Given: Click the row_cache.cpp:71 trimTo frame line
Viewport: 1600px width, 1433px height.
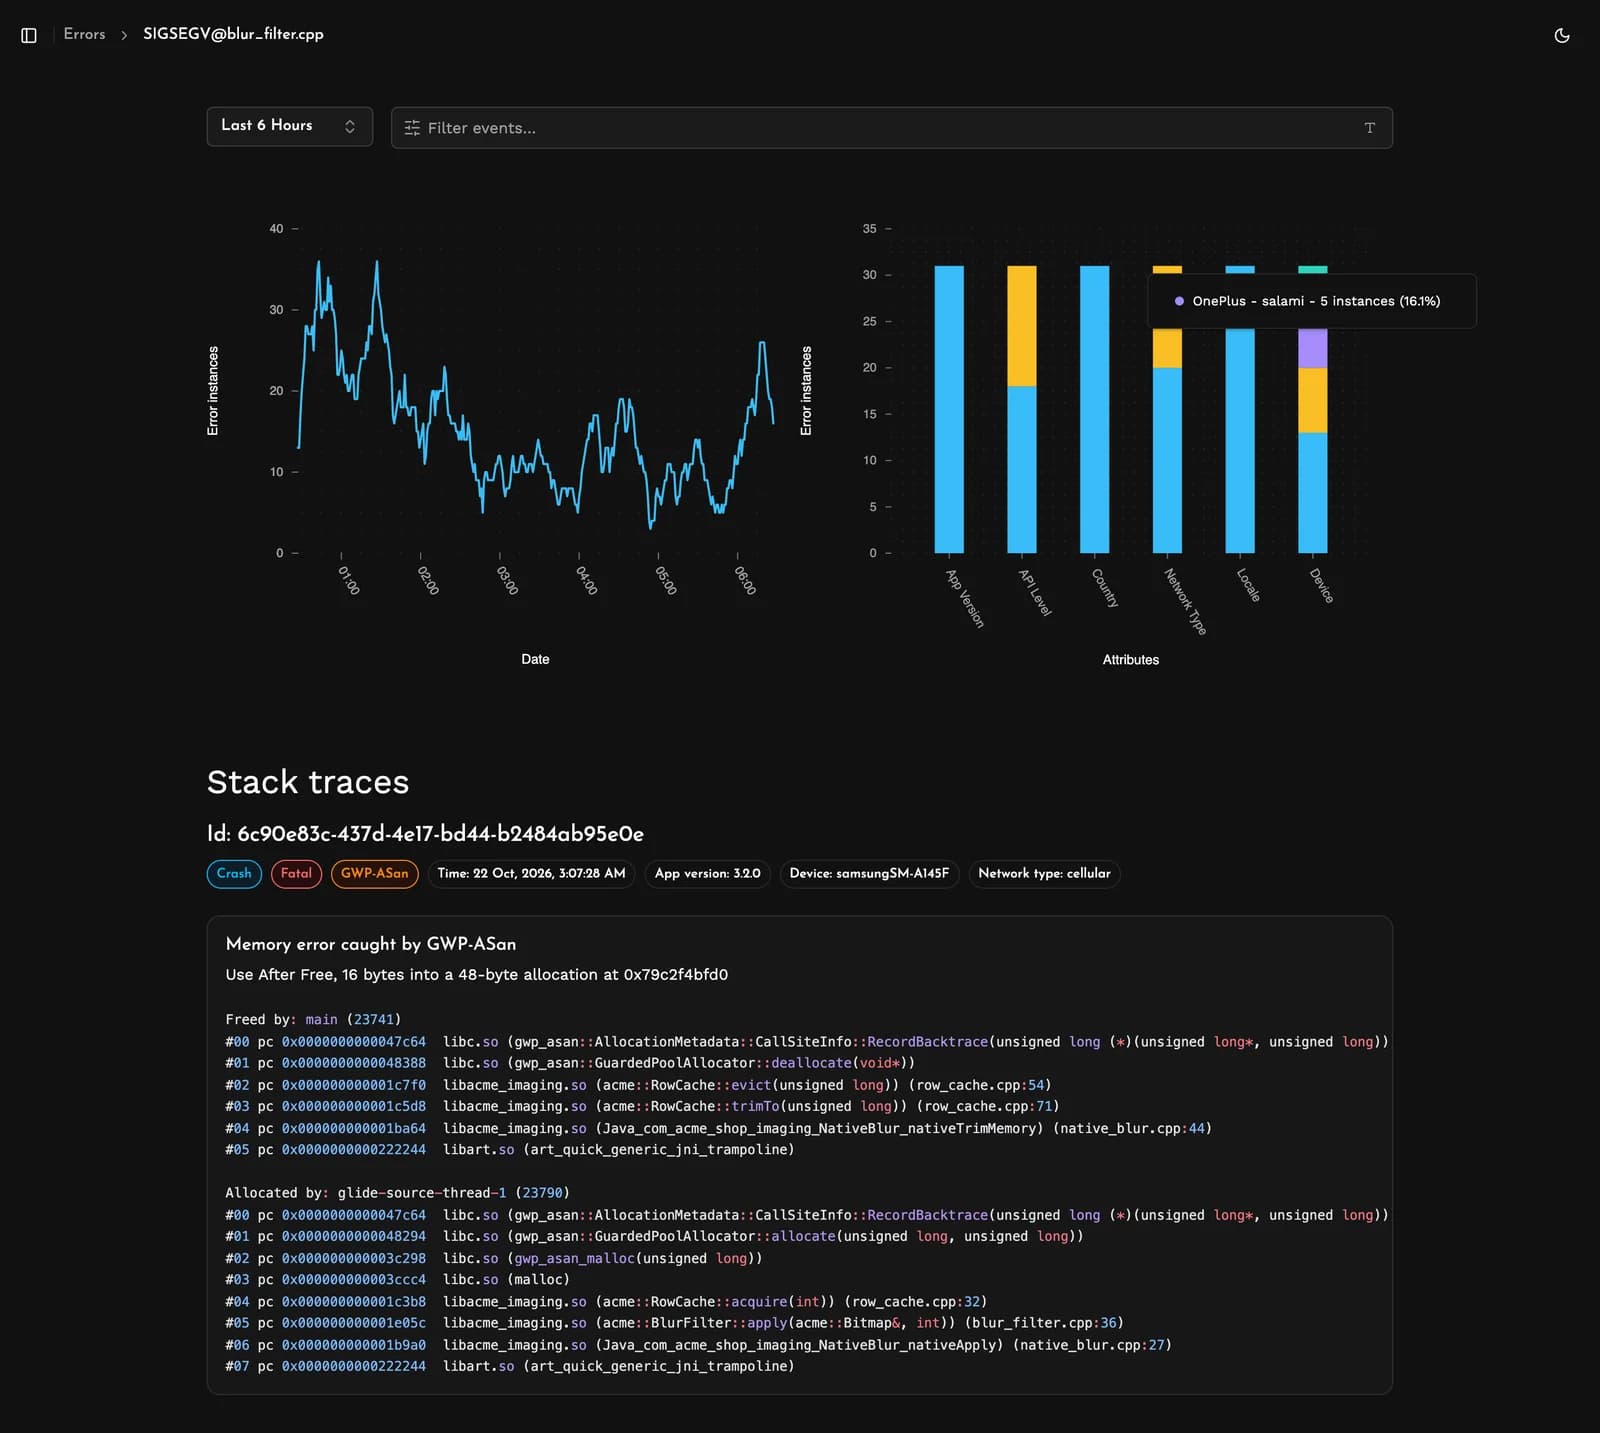Looking at the screenshot, I should [x=642, y=1106].
